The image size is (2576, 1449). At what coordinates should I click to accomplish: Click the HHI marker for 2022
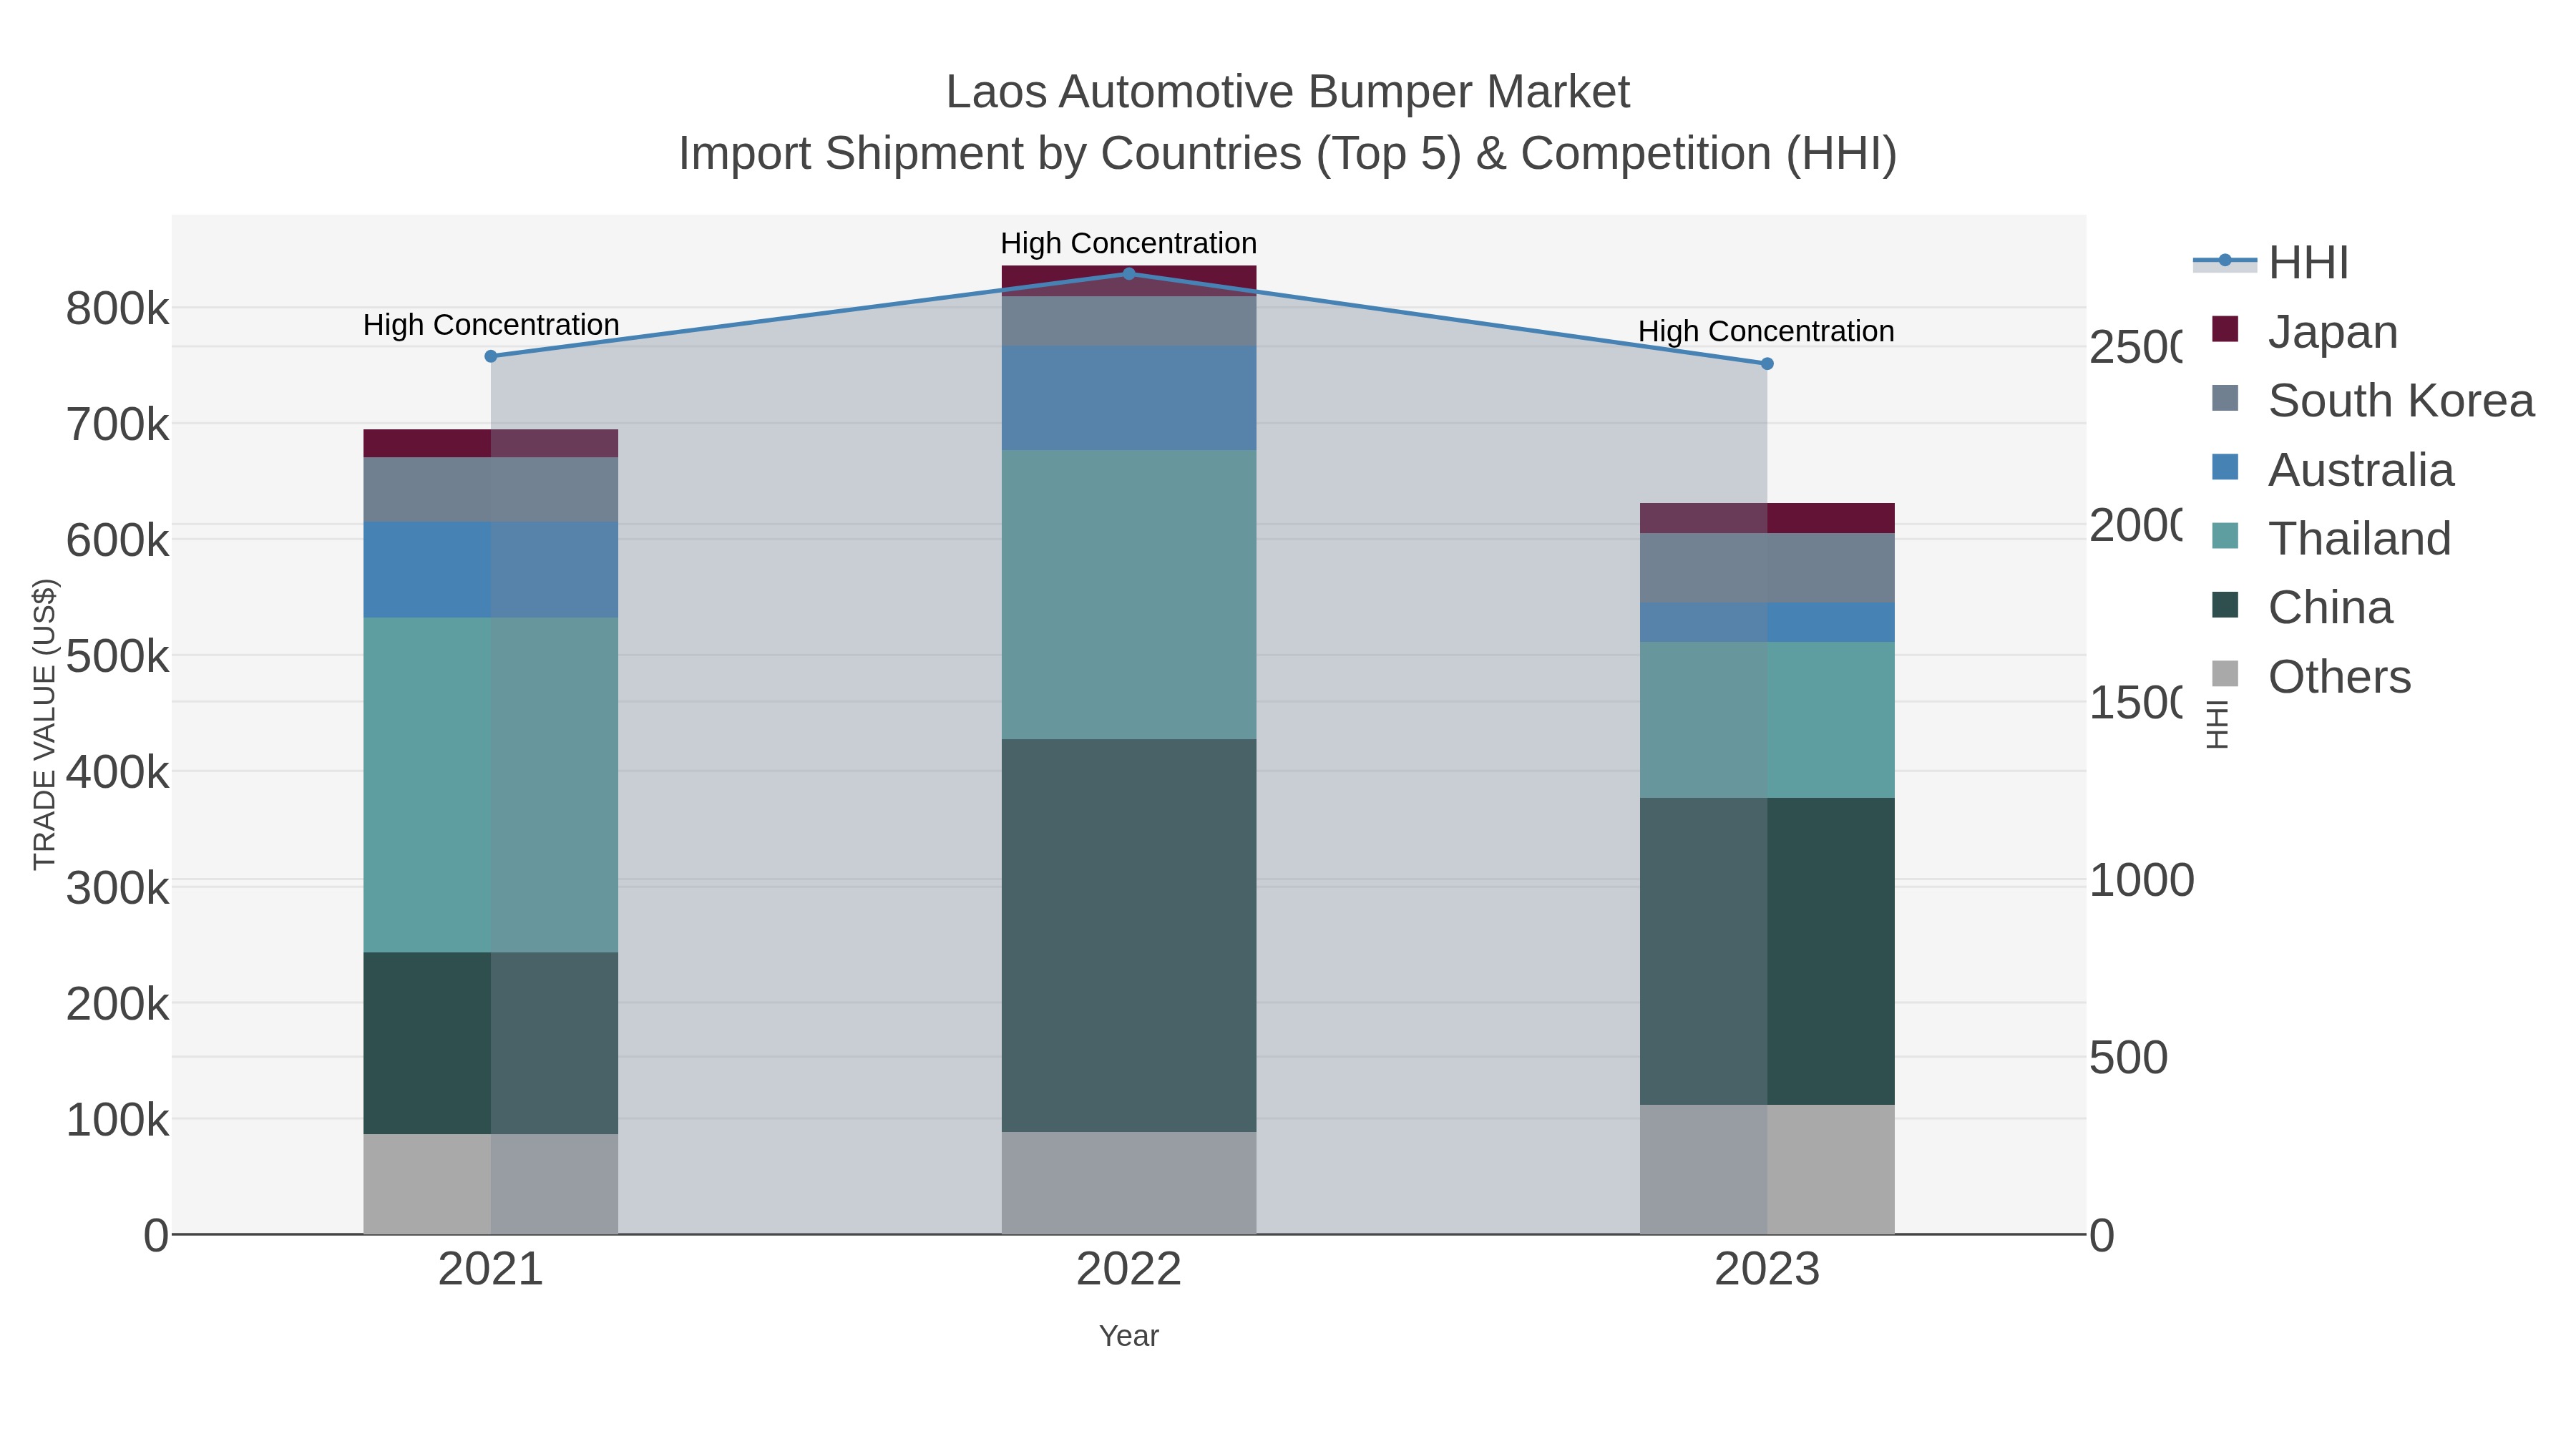click(1129, 273)
